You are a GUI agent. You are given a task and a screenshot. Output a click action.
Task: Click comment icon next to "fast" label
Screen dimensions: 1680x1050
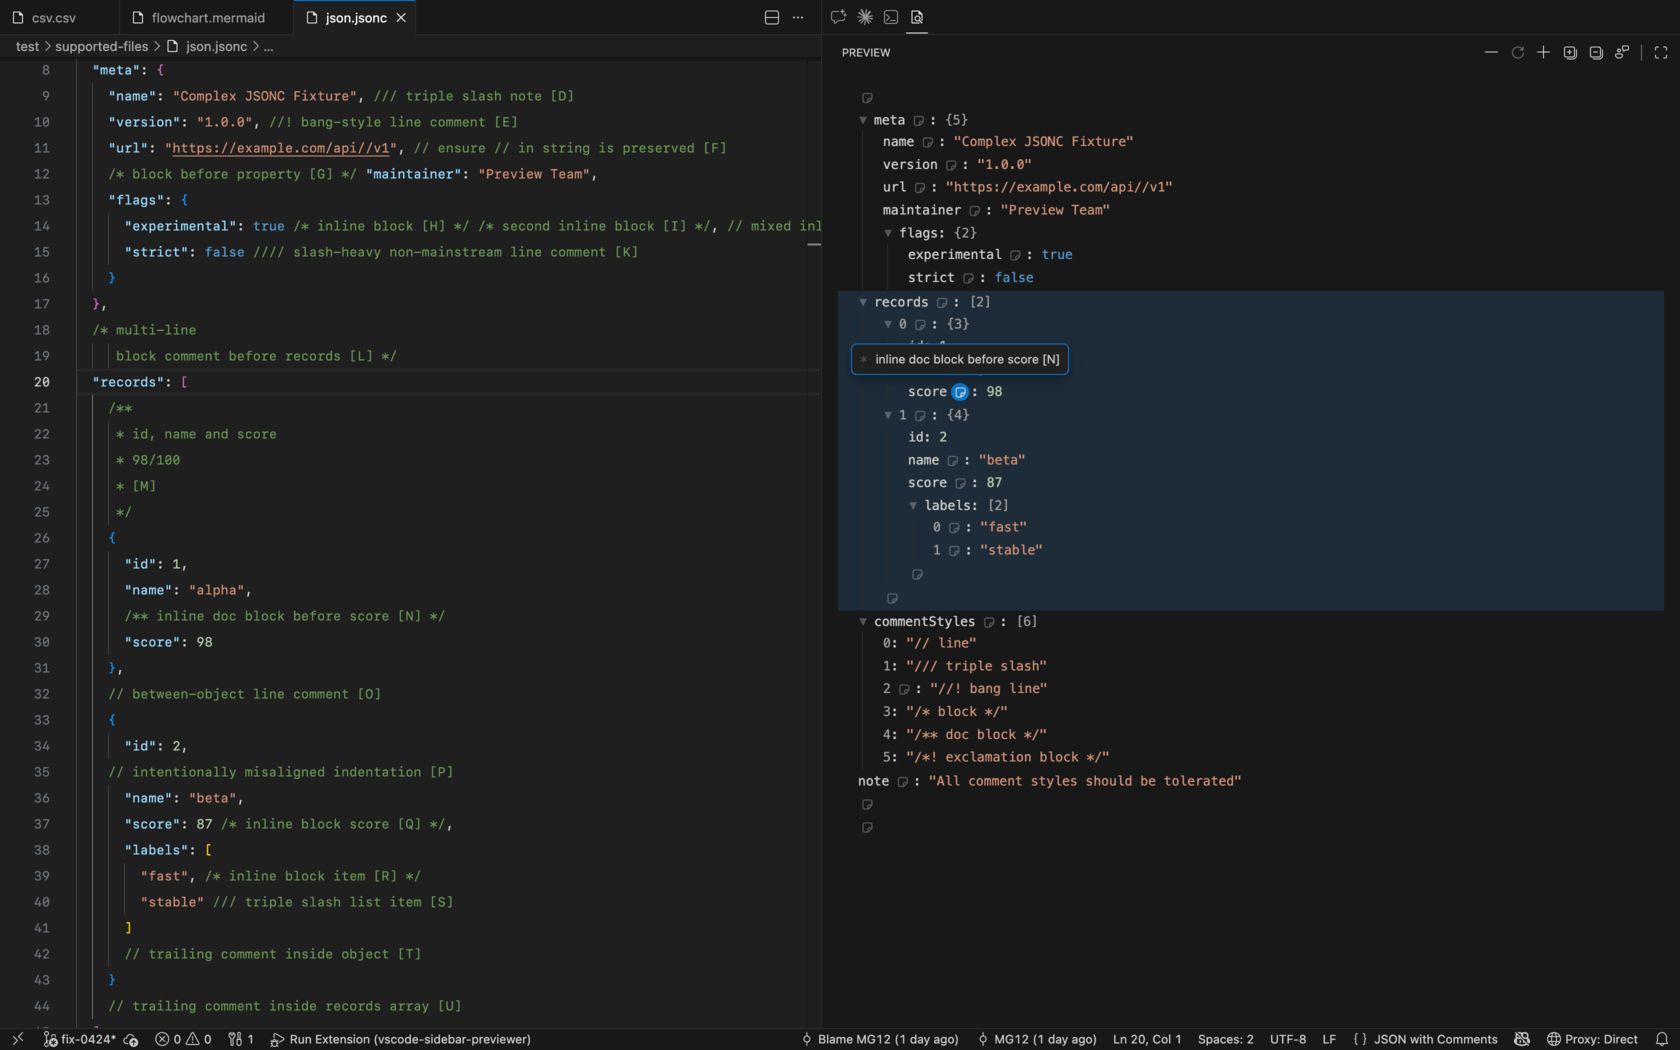(x=954, y=528)
